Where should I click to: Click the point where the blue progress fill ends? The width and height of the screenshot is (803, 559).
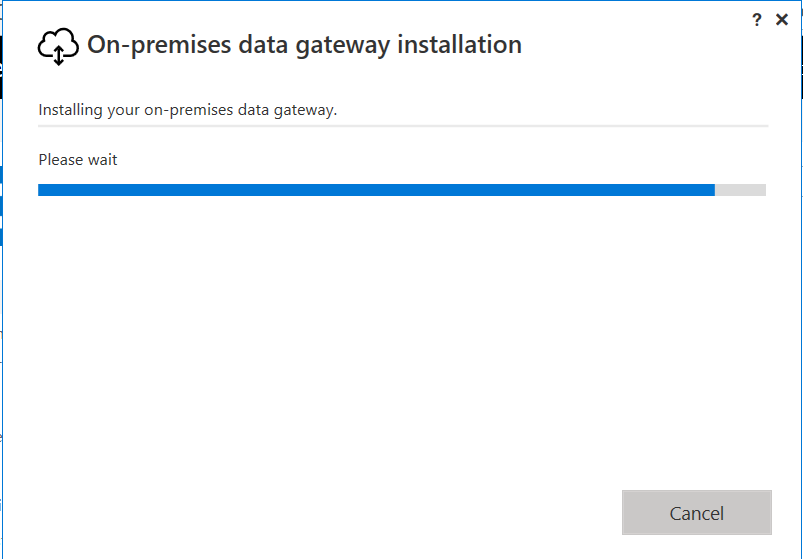(715, 190)
